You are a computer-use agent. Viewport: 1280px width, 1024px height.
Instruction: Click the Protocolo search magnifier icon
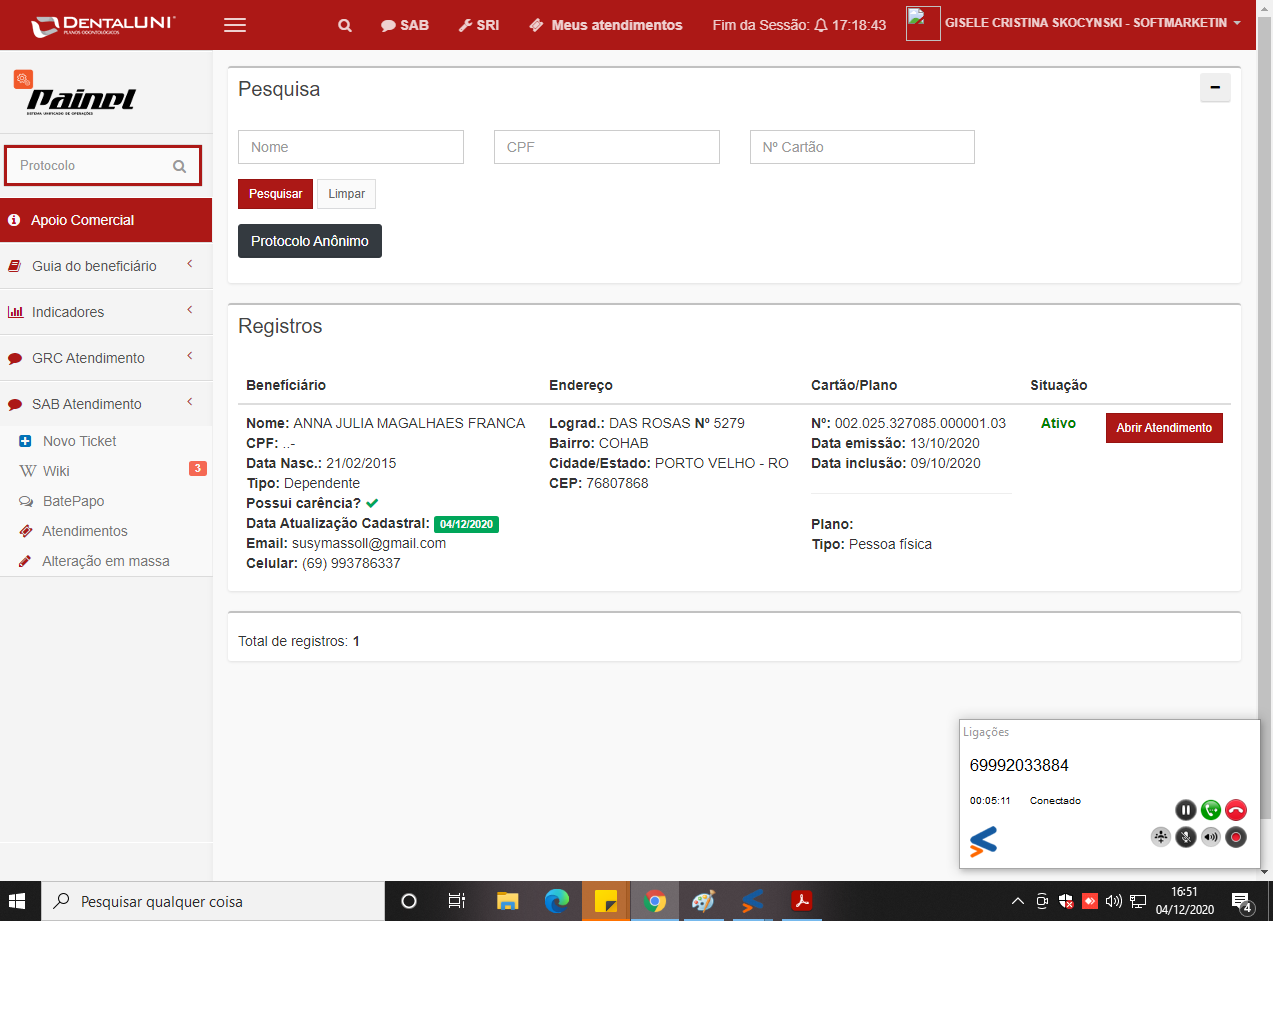pos(180,166)
